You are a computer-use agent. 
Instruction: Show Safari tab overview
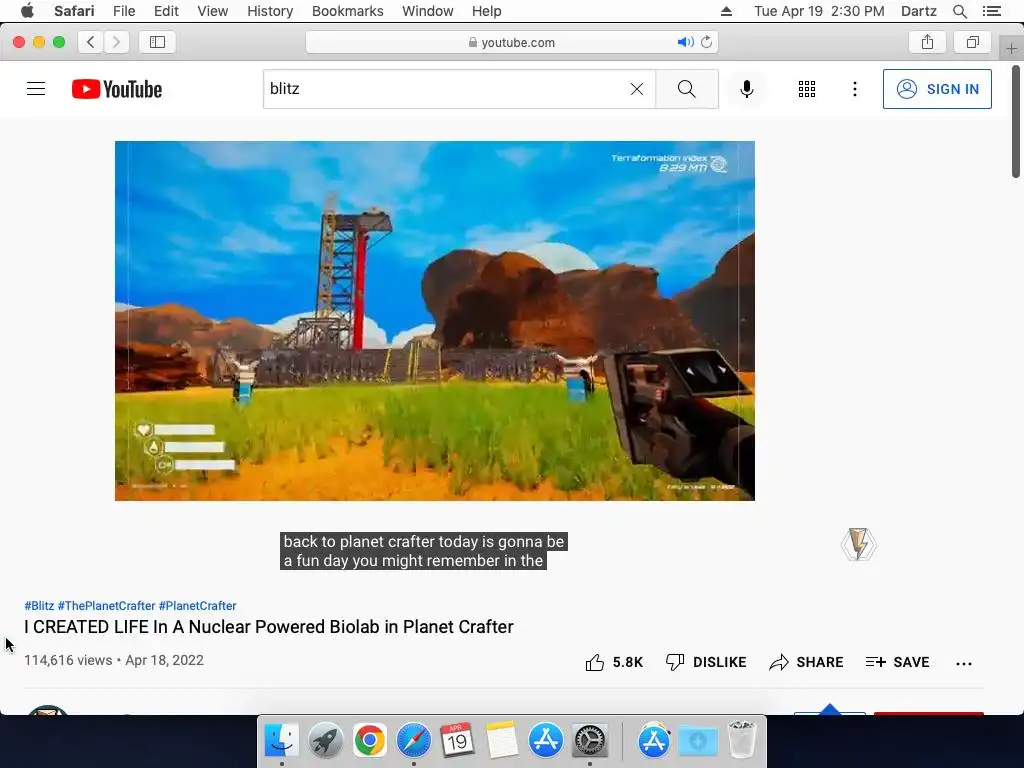[x=973, y=42]
